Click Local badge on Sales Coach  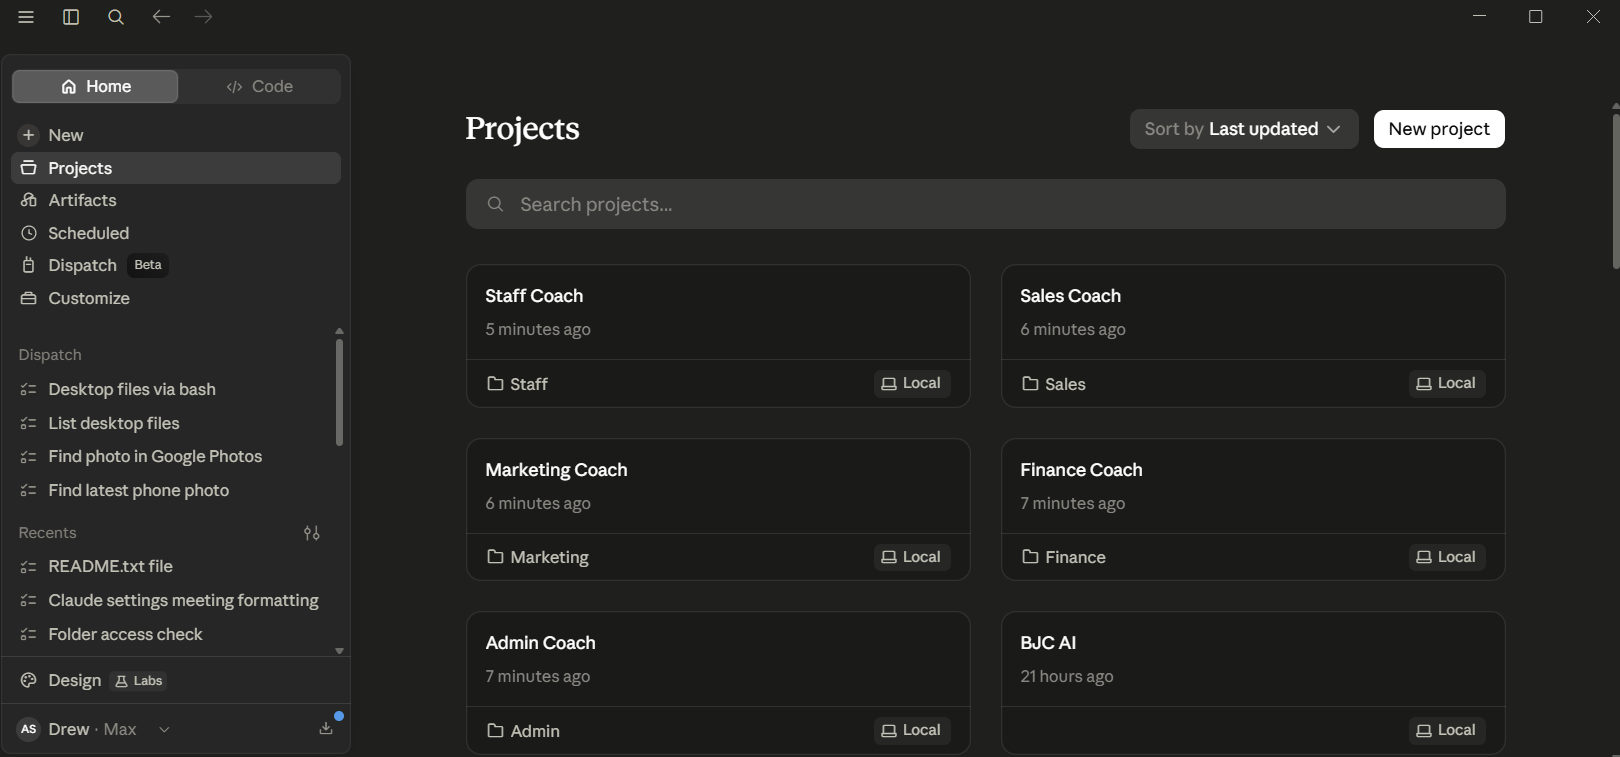coord(1447,383)
